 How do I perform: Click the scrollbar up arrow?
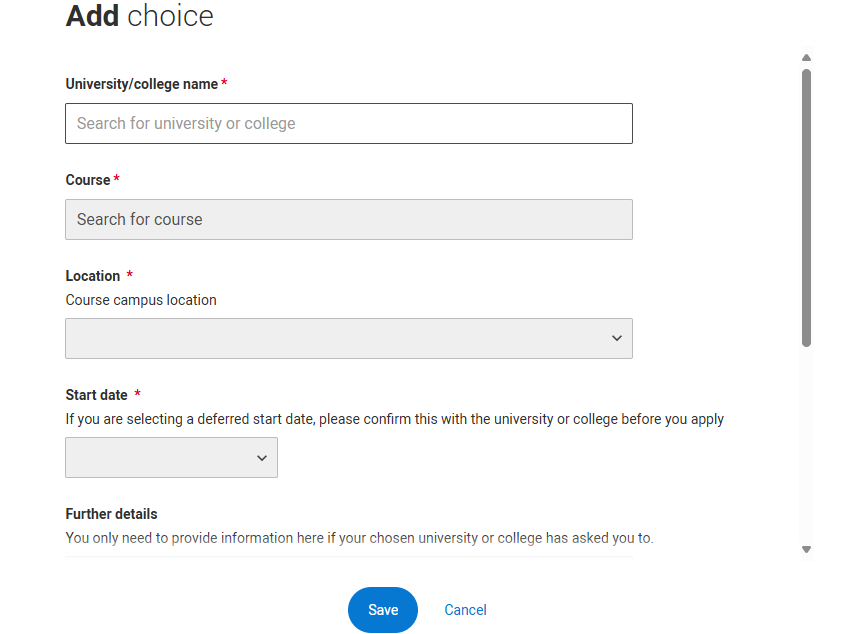coord(806,58)
